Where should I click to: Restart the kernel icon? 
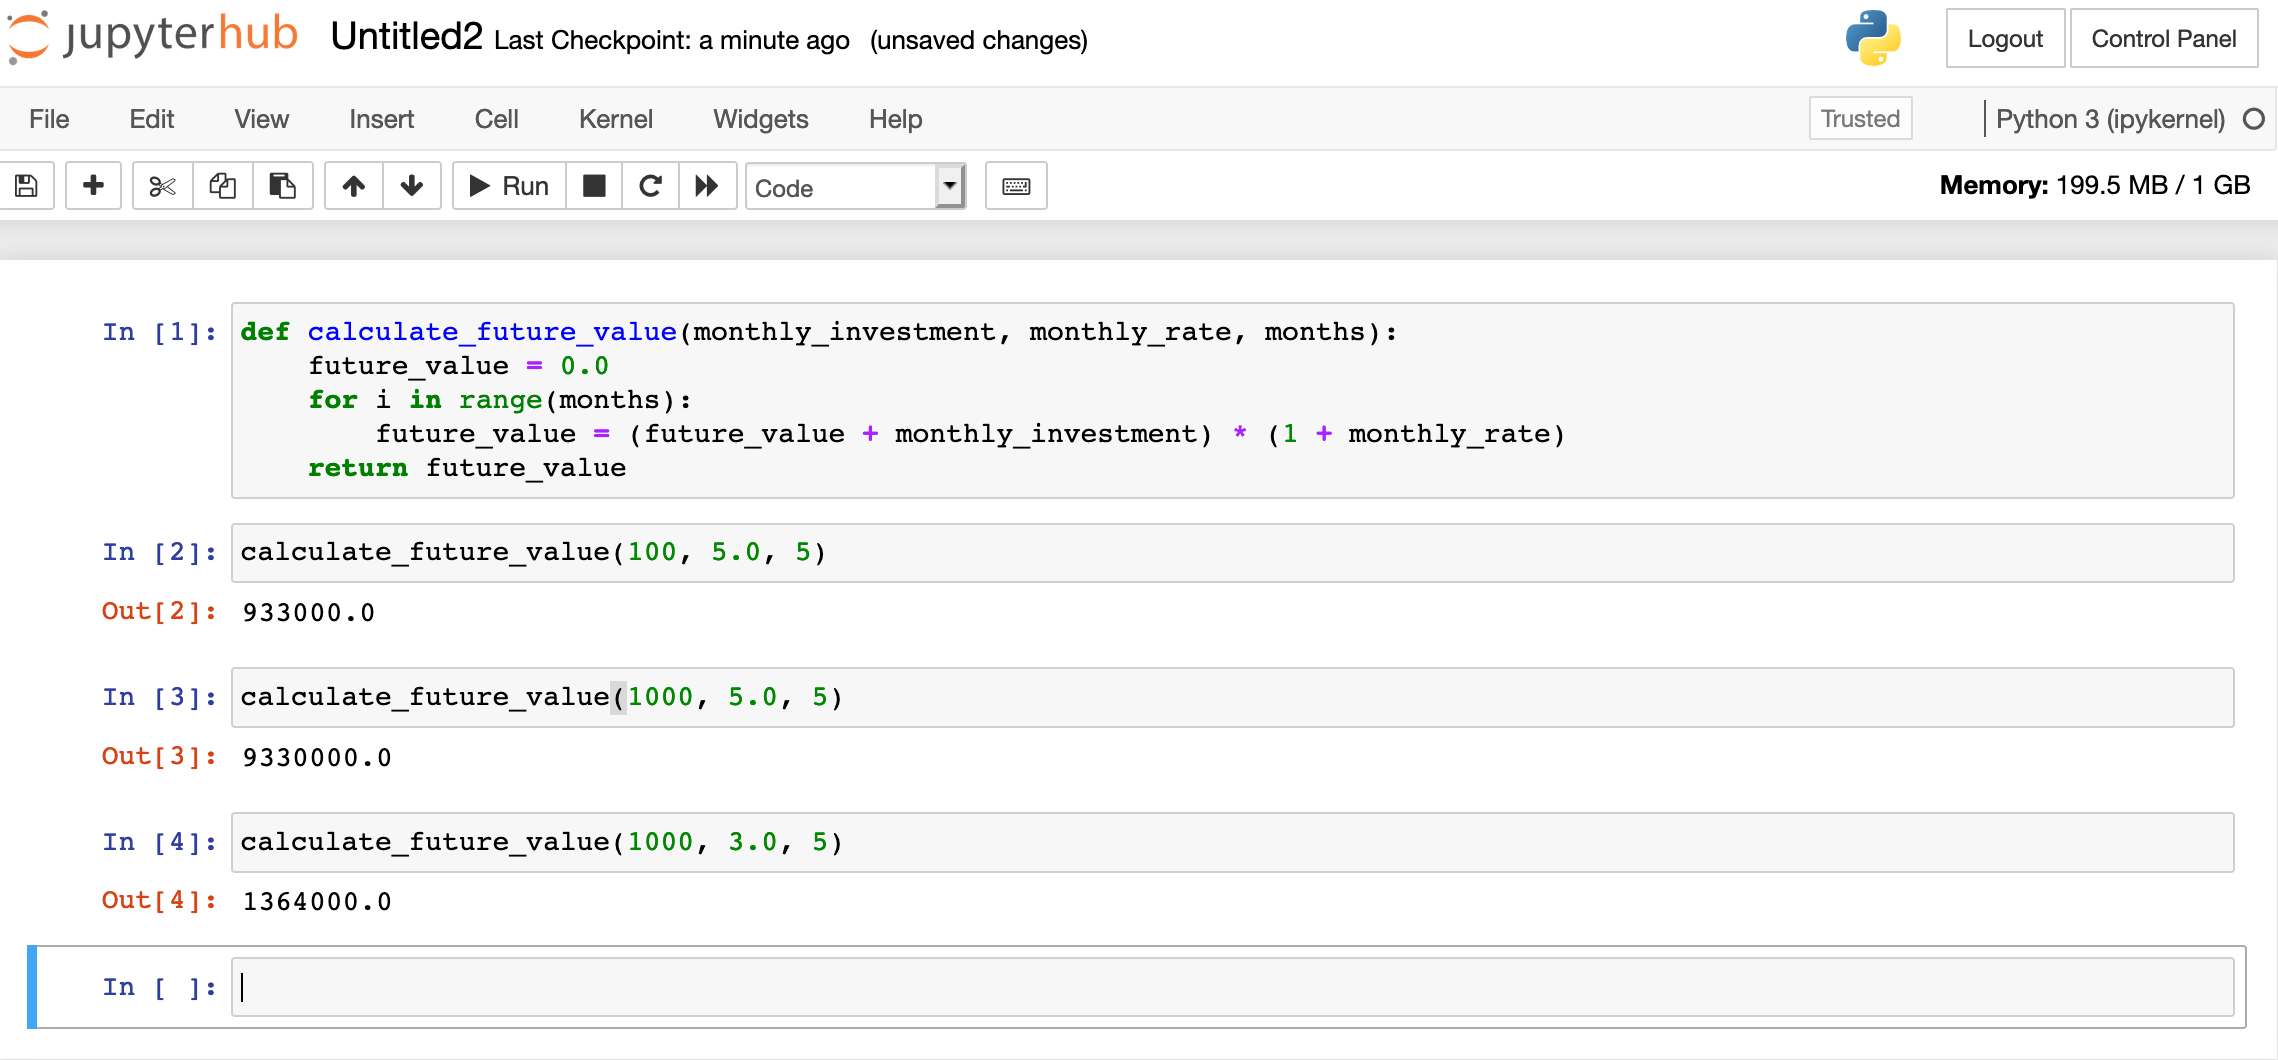(x=651, y=186)
